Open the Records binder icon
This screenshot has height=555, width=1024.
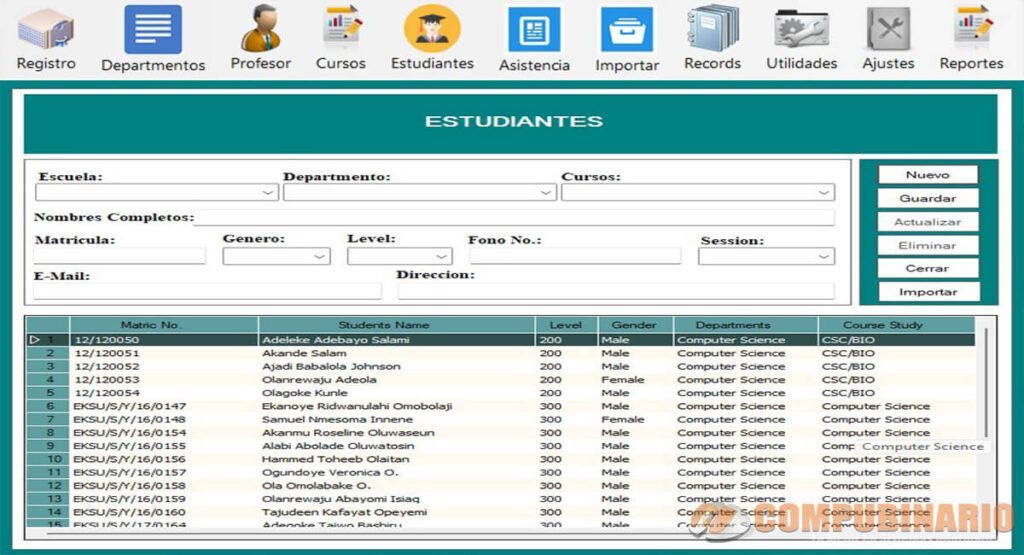(712, 28)
